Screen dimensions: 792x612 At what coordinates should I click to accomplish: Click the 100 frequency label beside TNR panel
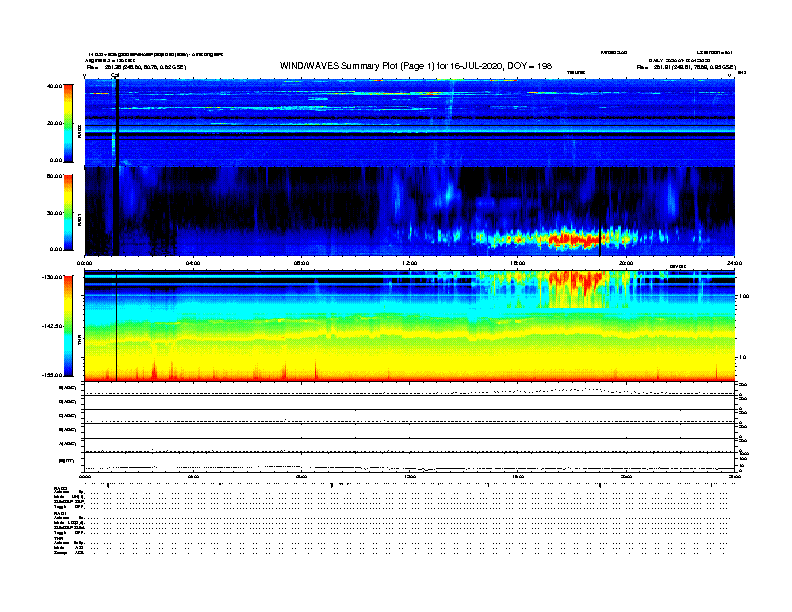coord(743,296)
